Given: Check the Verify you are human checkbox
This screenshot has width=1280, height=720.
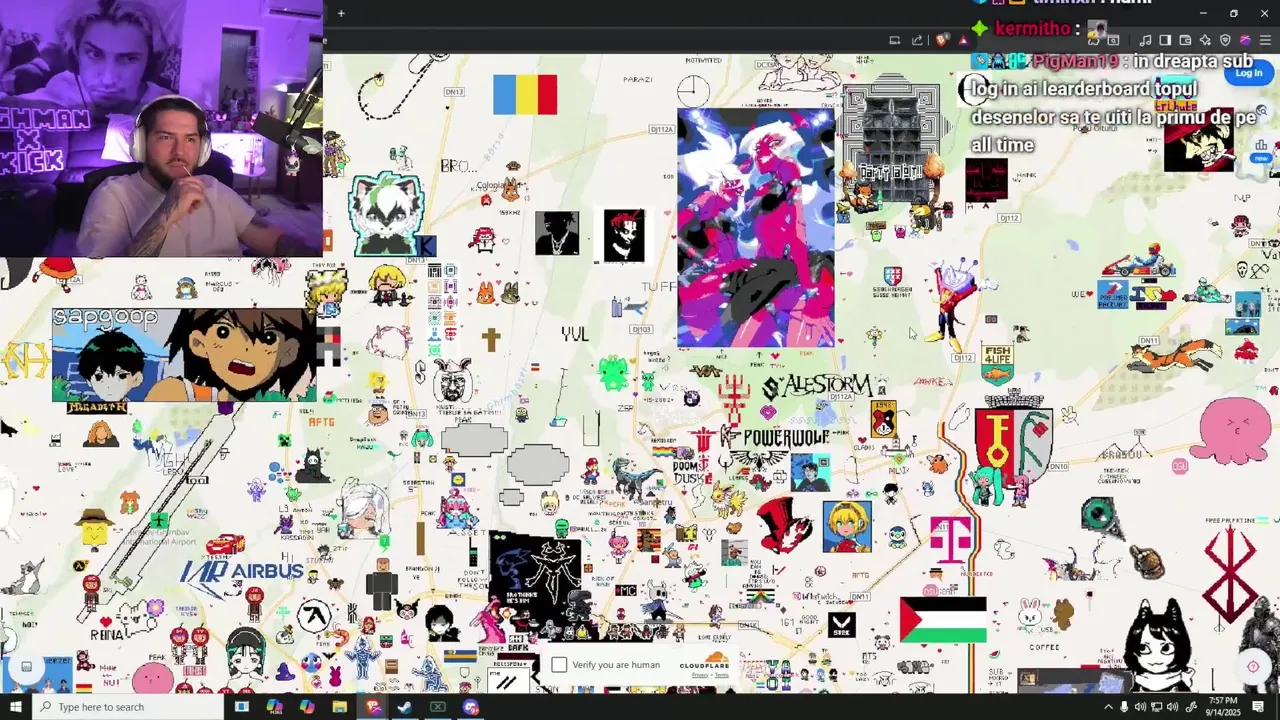Looking at the screenshot, I should (559, 665).
